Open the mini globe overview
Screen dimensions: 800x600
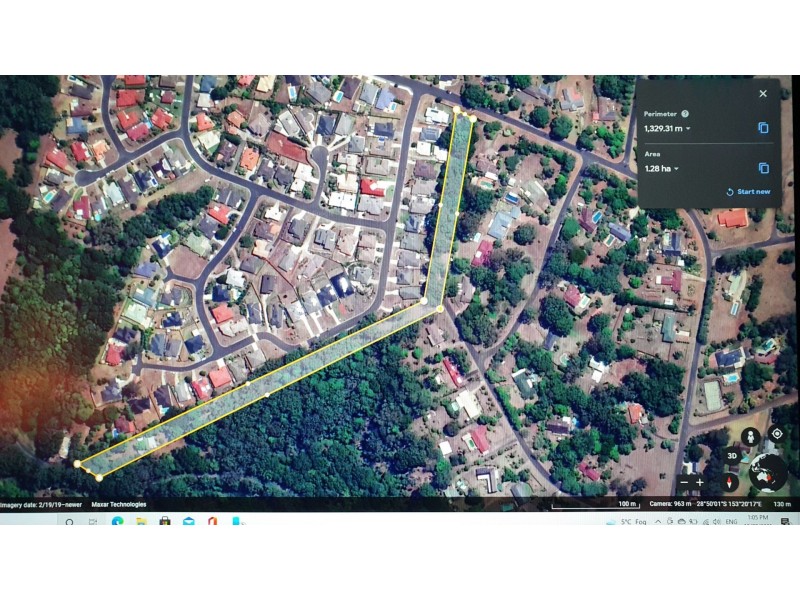(768, 472)
